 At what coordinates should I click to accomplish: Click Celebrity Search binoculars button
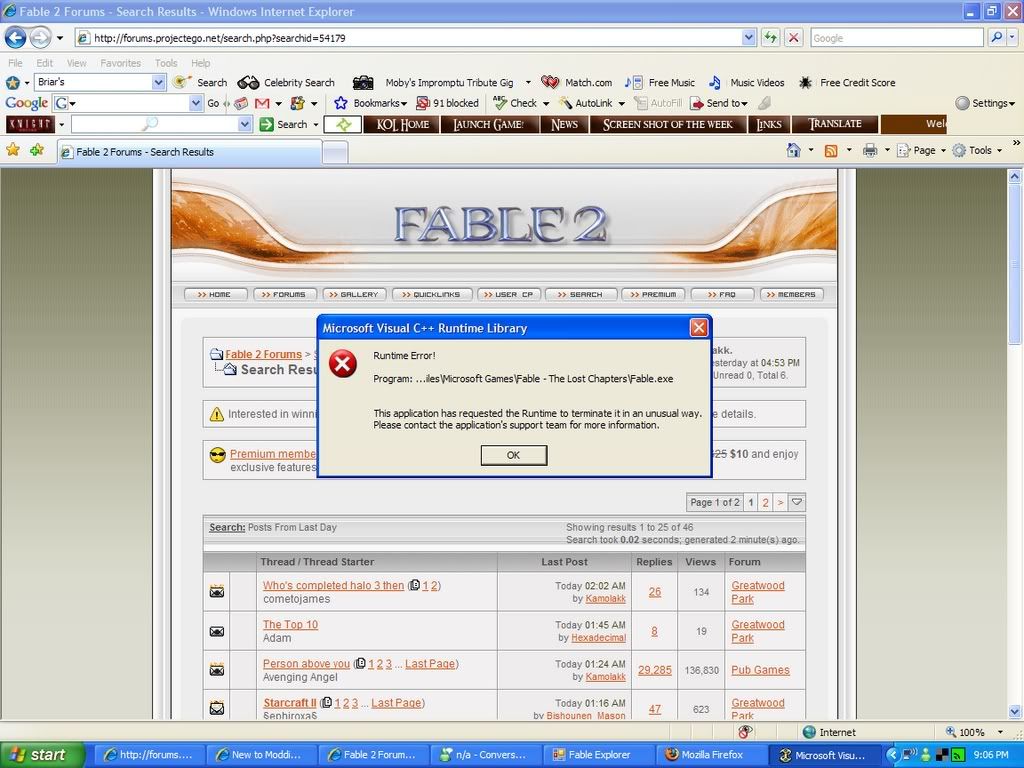click(286, 83)
